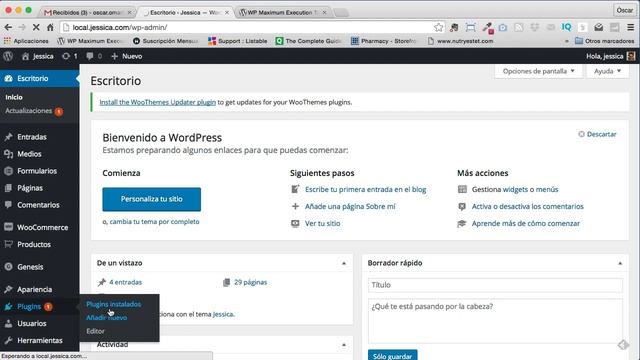Open Medios in the sidebar

(40, 154)
